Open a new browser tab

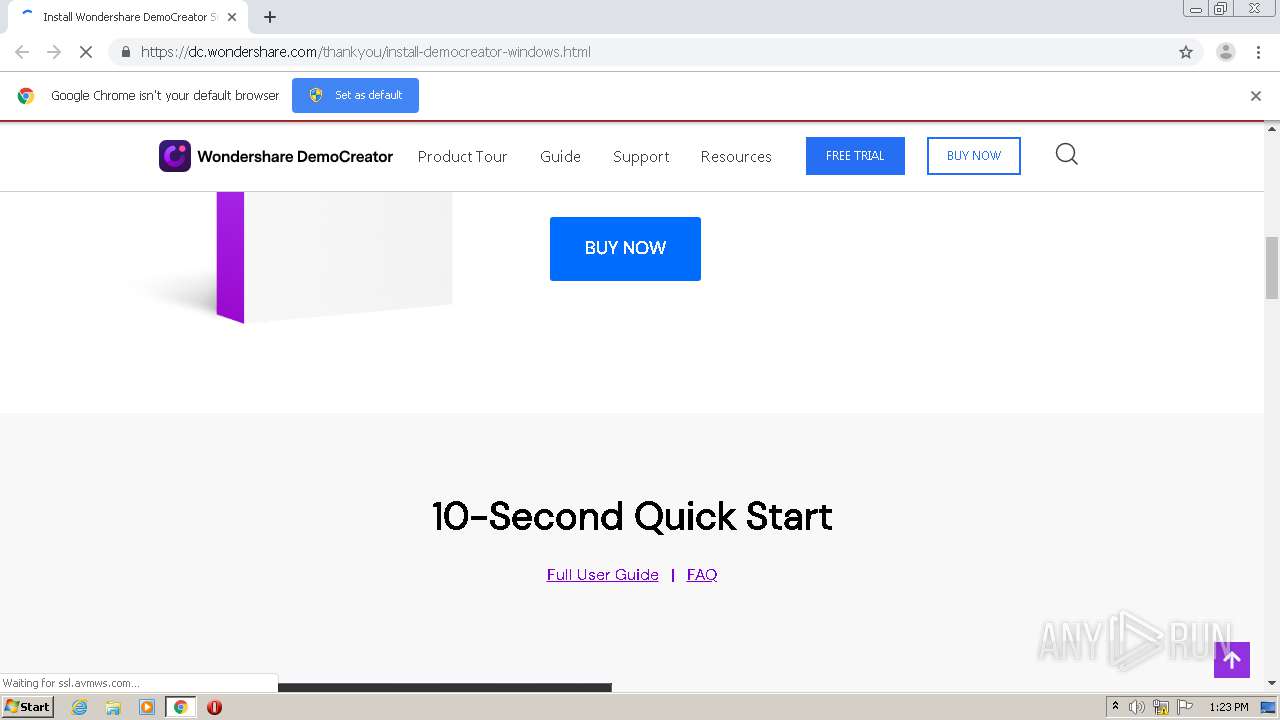click(270, 17)
